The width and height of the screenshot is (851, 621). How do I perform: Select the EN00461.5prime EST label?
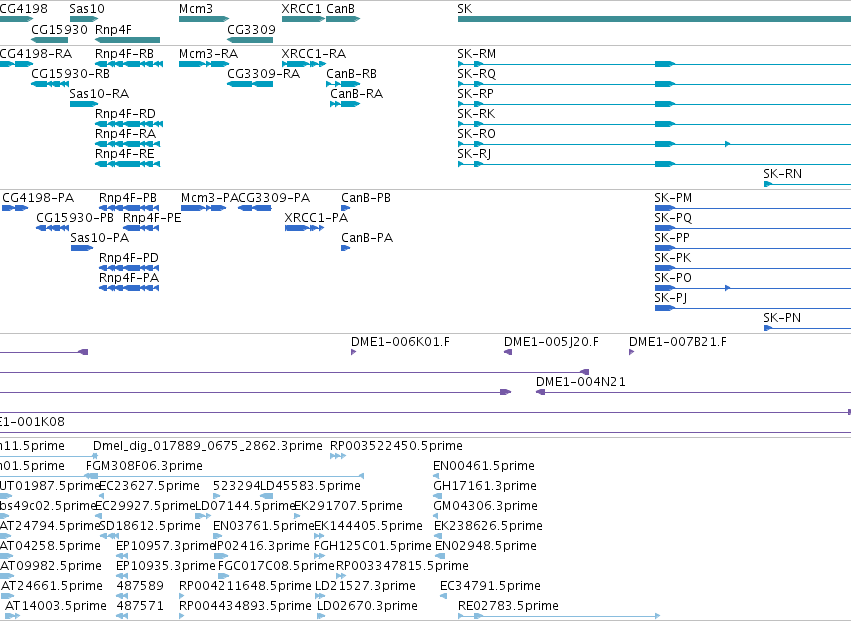(484, 466)
